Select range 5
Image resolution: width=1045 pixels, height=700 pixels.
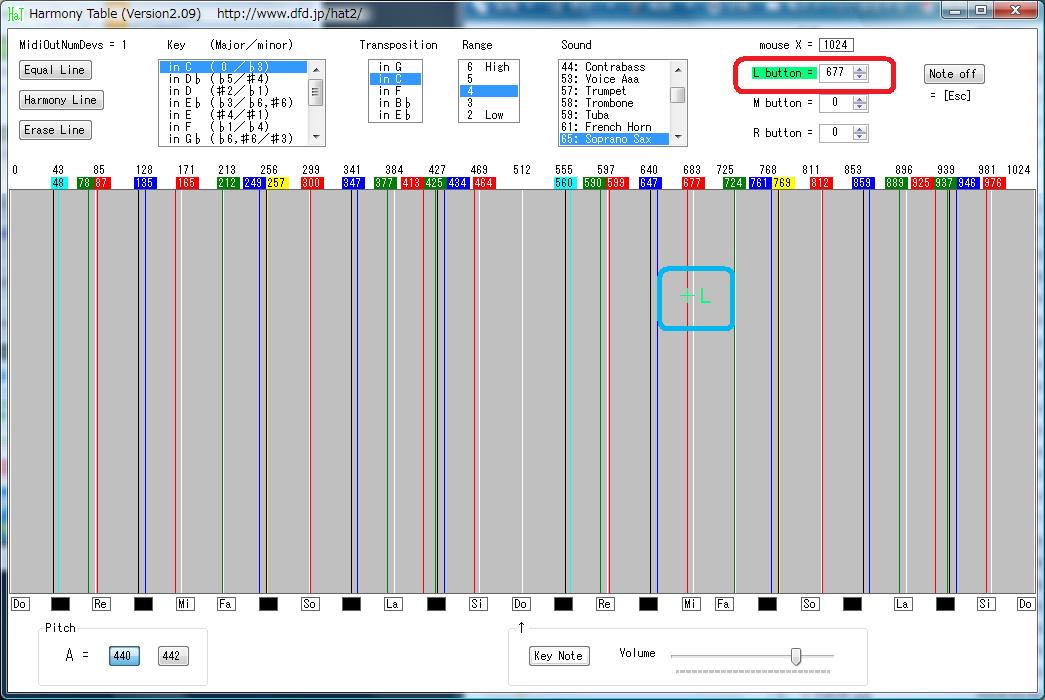[x=489, y=79]
